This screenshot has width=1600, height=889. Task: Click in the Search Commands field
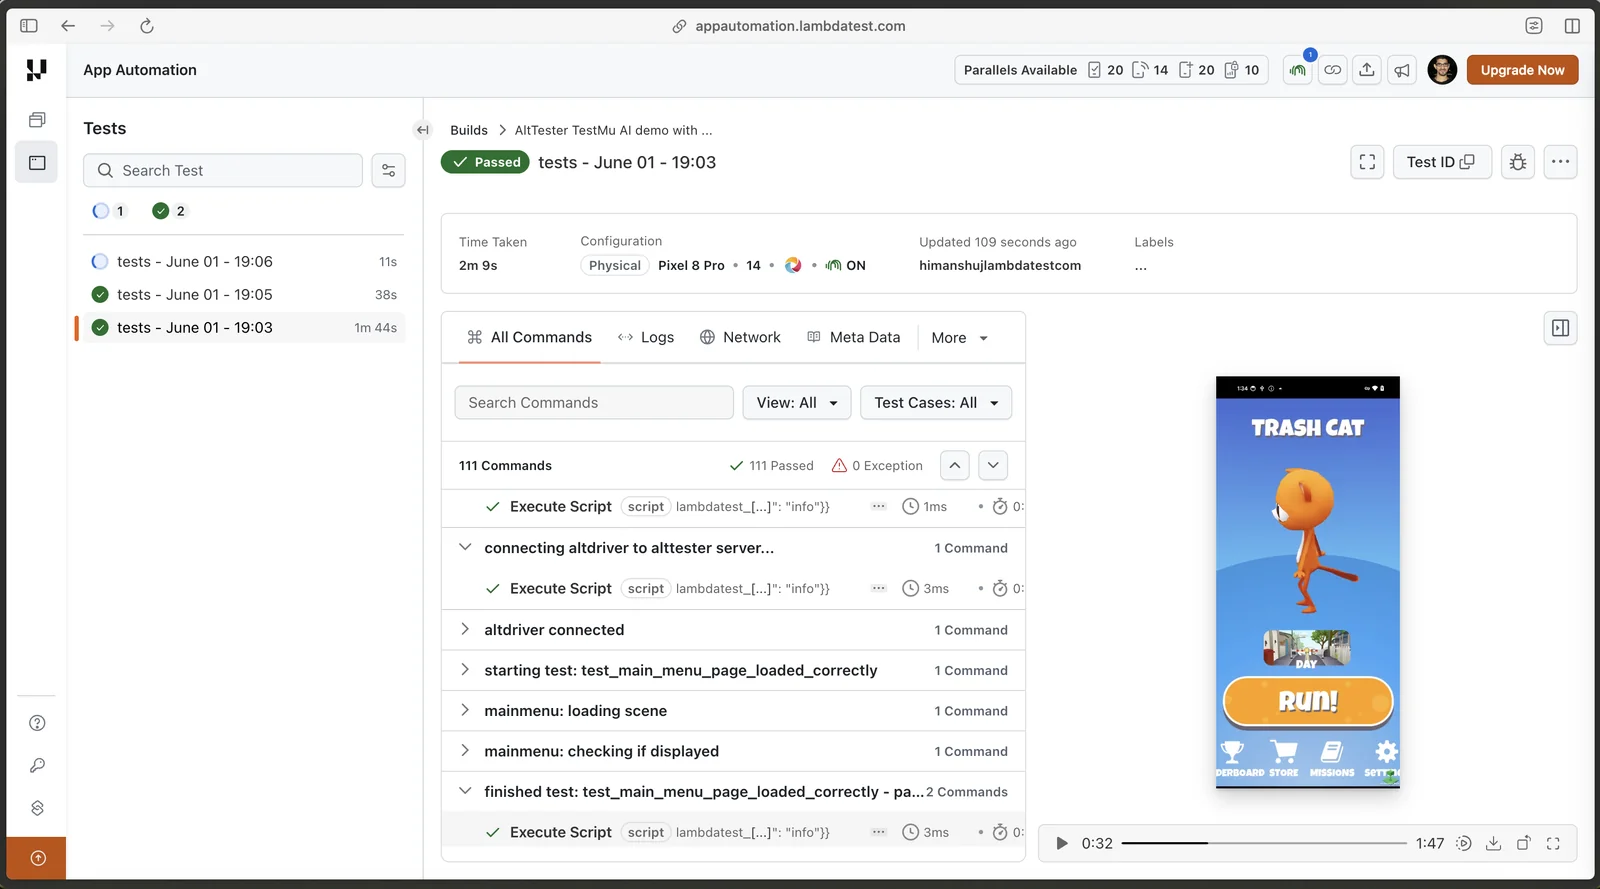pos(594,403)
